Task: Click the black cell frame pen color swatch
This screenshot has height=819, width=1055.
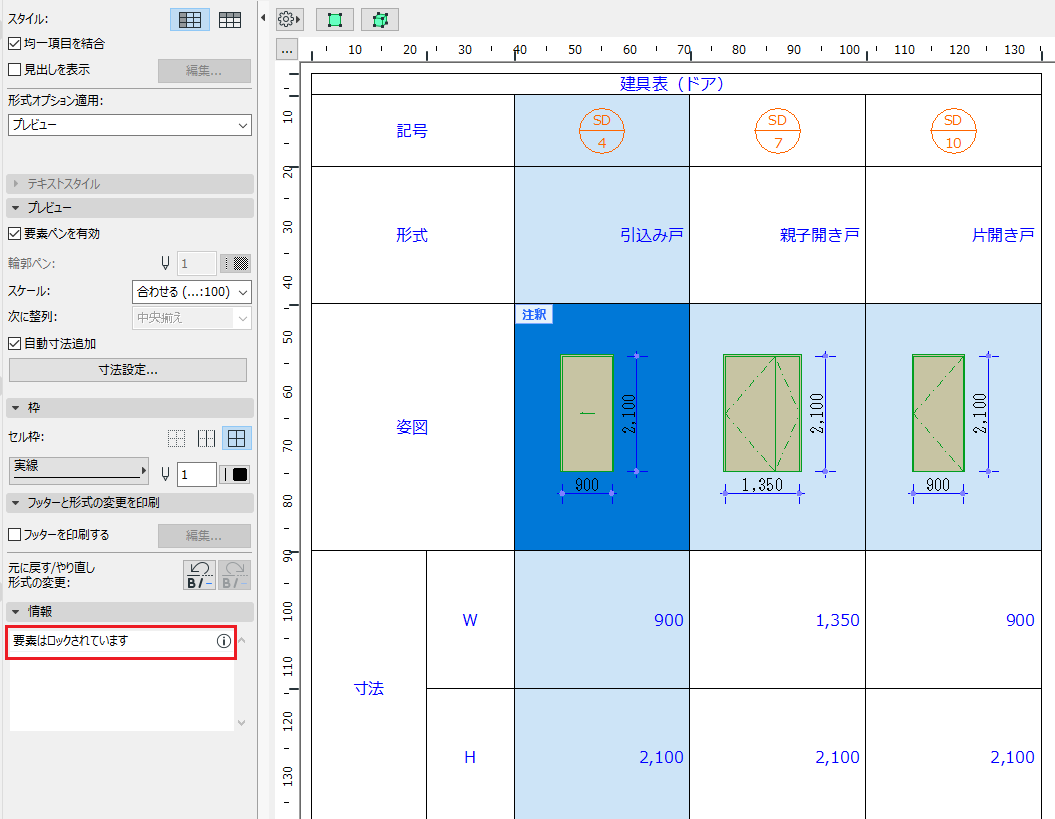Action: click(x=235, y=474)
